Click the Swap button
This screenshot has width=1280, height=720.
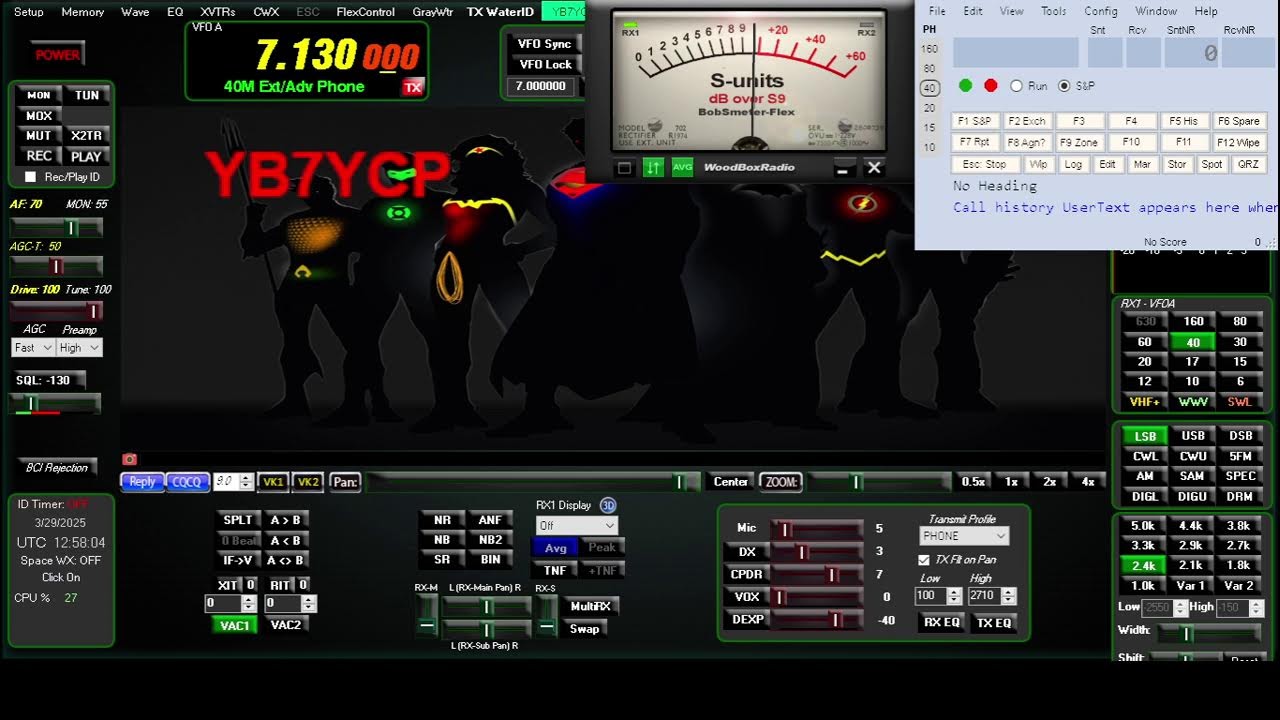click(585, 629)
